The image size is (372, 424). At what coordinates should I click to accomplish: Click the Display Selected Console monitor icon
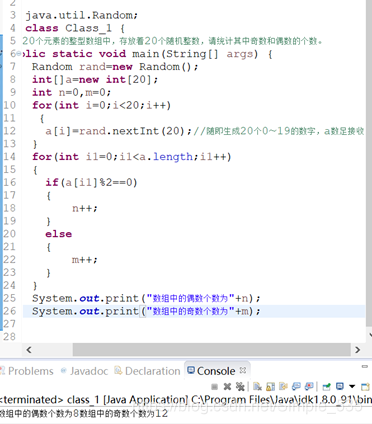click(340, 386)
